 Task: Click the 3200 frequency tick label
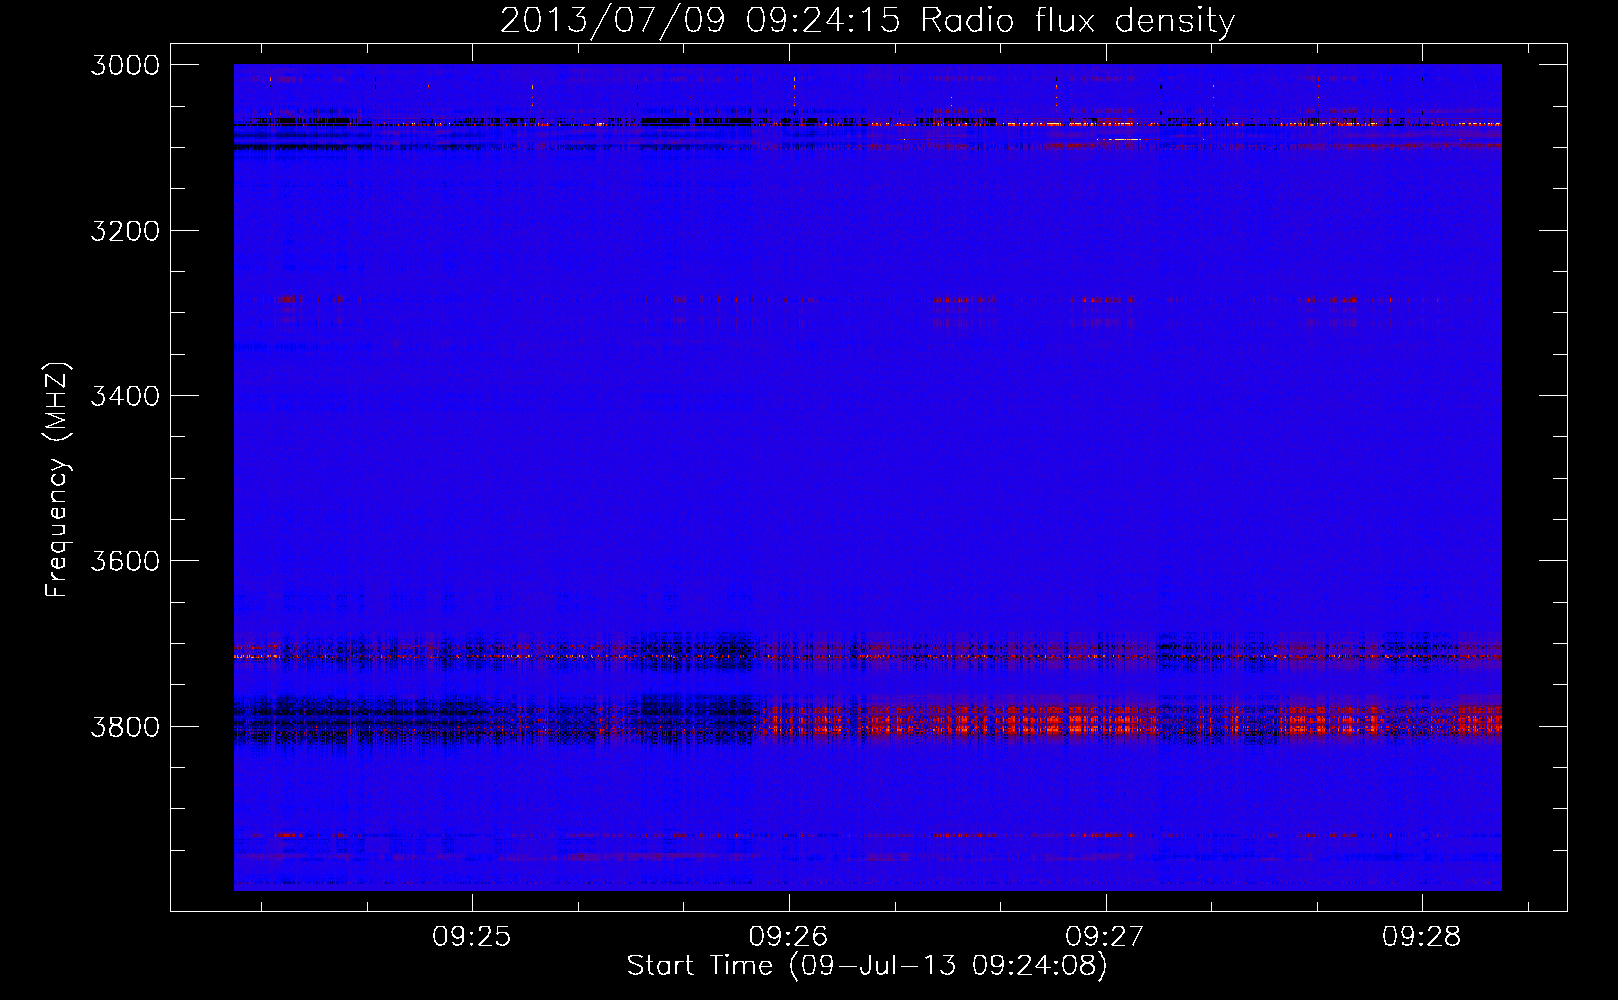coord(125,231)
